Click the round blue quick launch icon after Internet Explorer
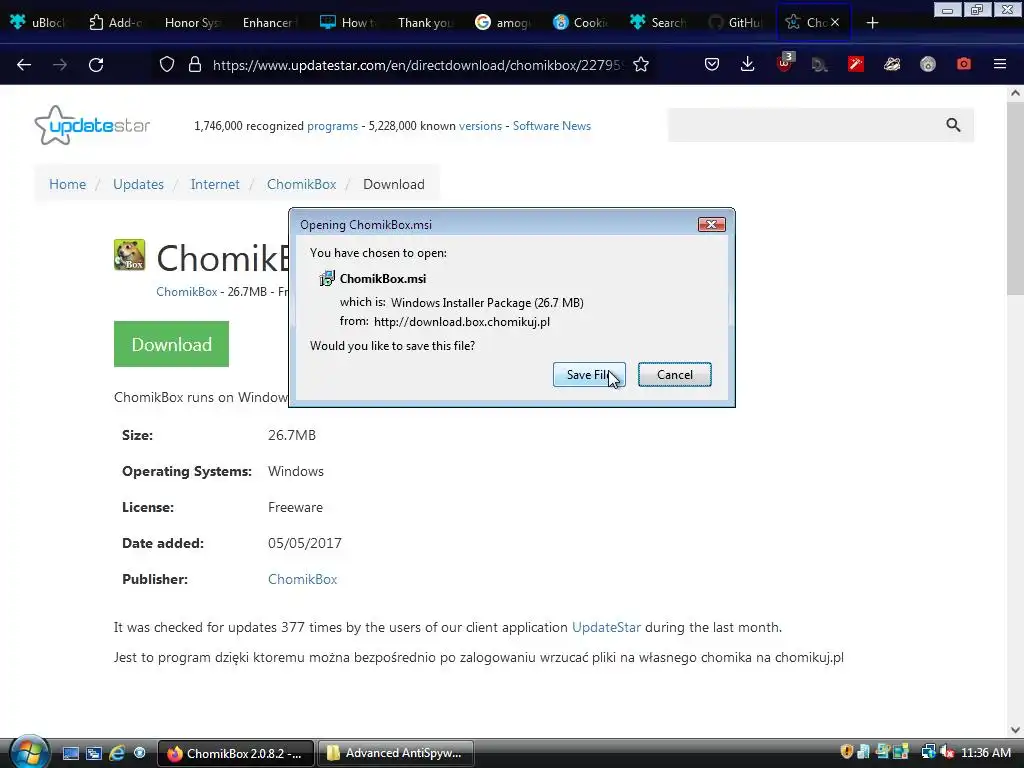Screen dimensions: 1024x768 click(x=139, y=752)
